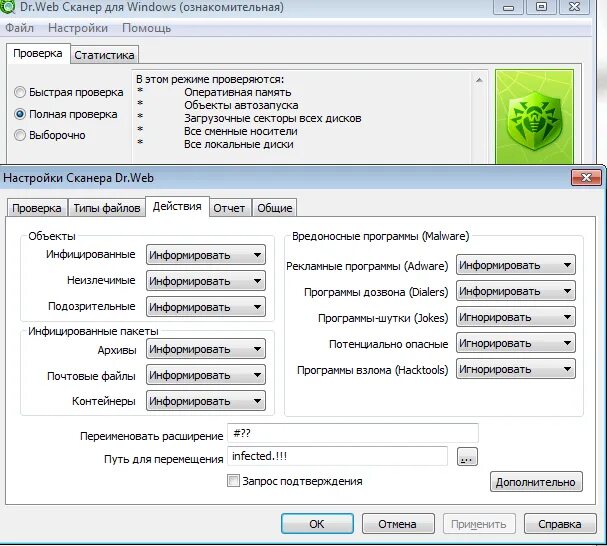Switch to the Отчет tab
Screen dimensions: 607x546
[229, 208]
